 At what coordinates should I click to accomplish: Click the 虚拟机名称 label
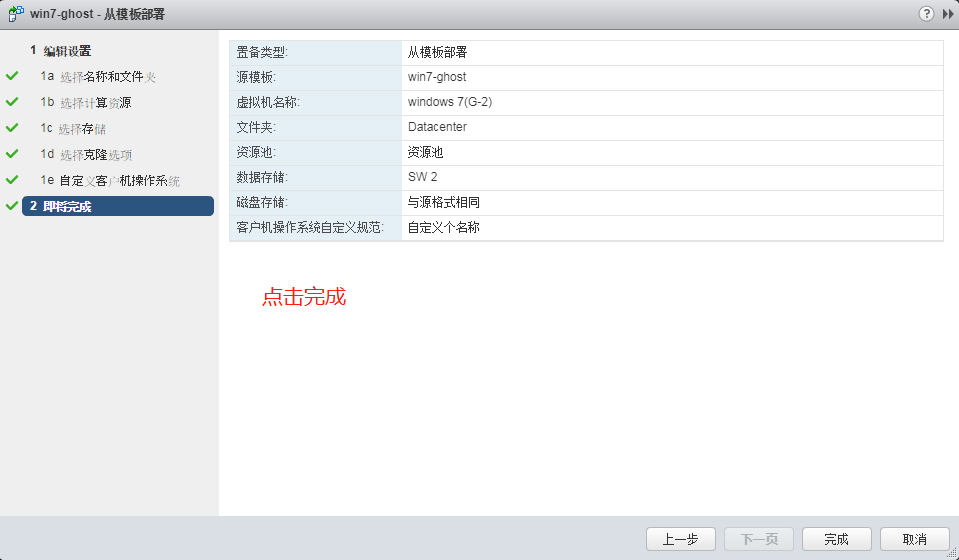[x=268, y=103]
